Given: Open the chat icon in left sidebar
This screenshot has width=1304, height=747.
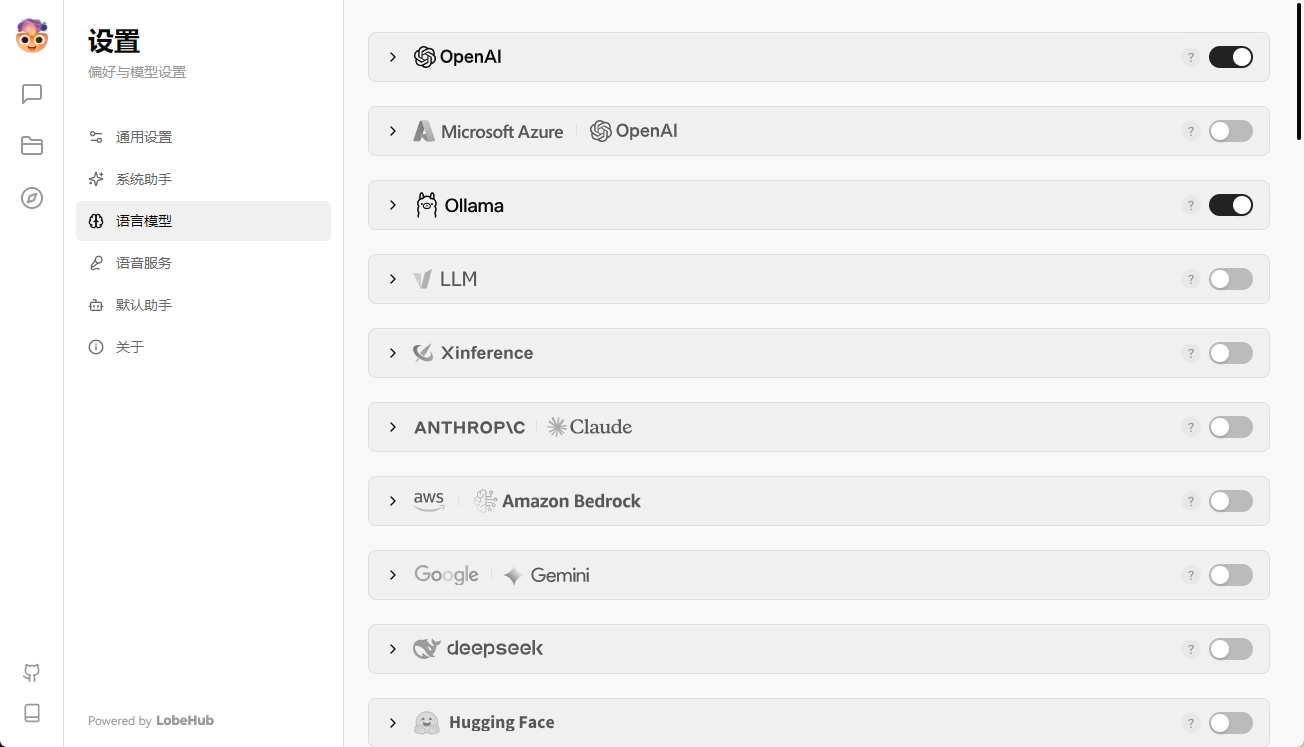Looking at the screenshot, I should click(32, 94).
